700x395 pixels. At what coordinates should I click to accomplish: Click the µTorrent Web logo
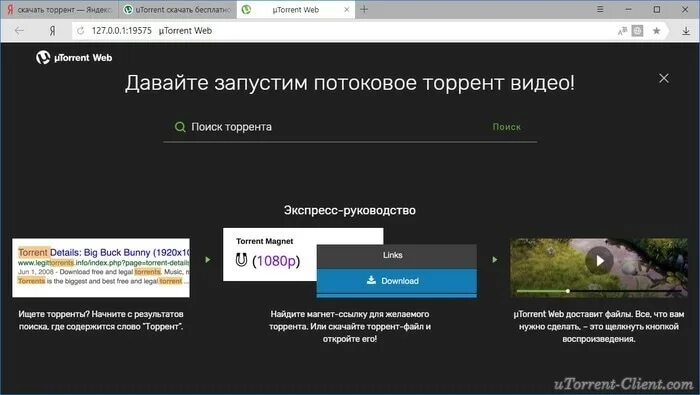tap(74, 57)
